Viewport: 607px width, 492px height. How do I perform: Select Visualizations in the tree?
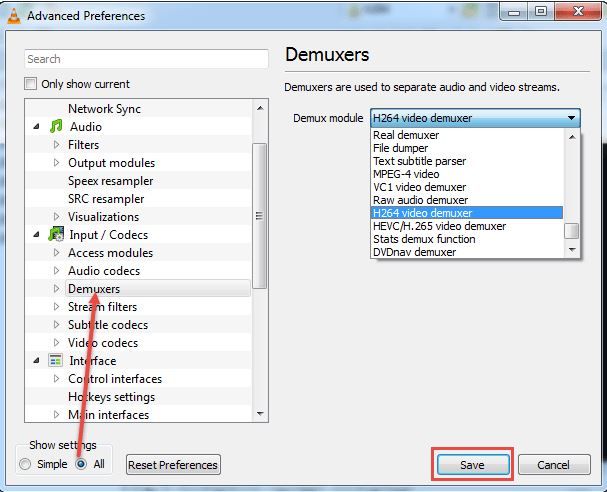pos(103,216)
